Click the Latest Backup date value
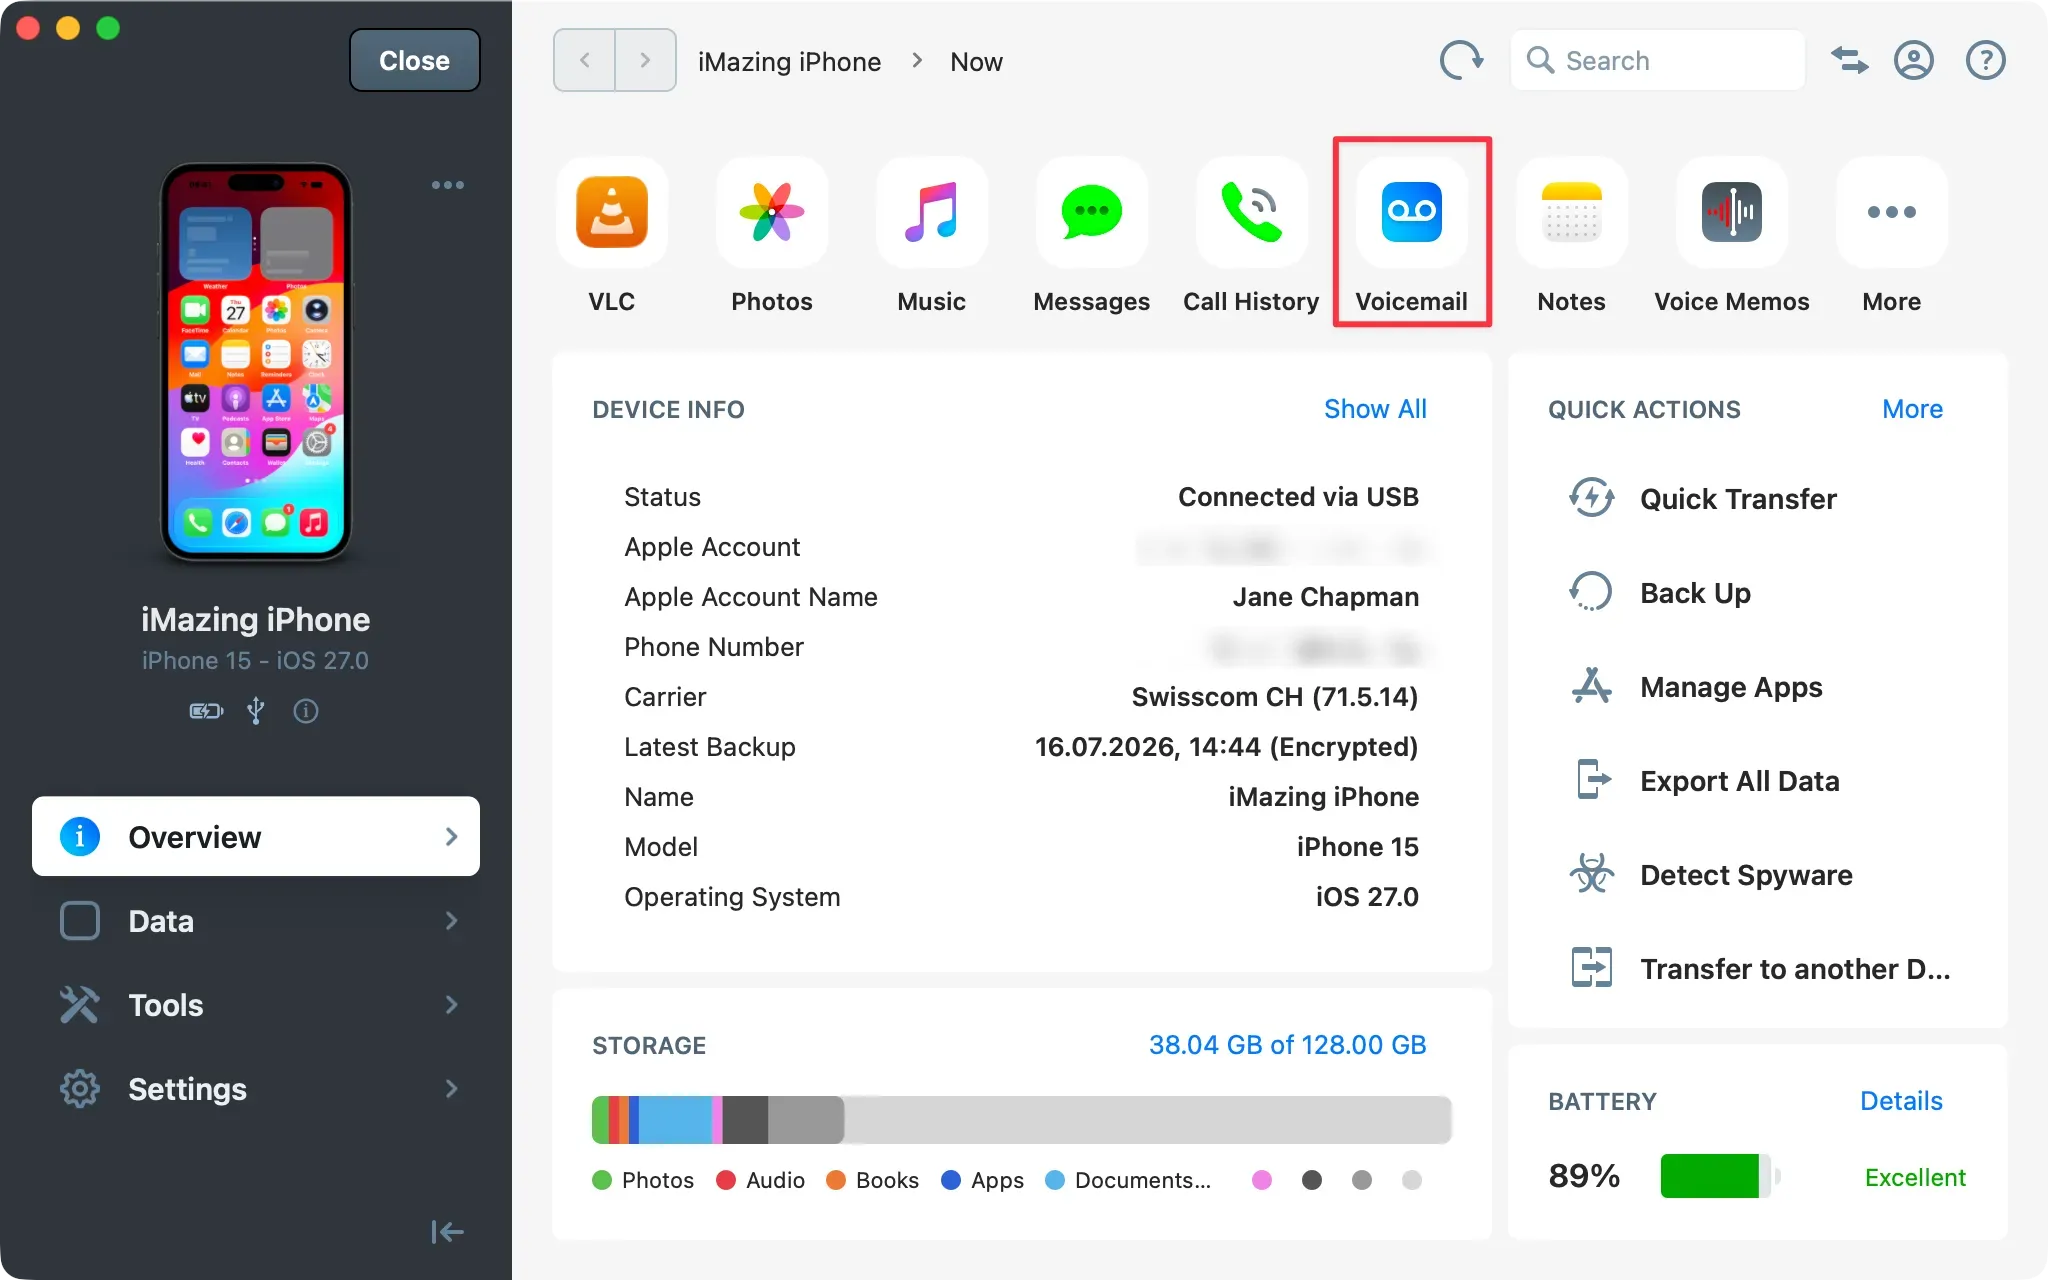This screenshot has height=1280, width=2048. pyautogui.click(x=1226, y=747)
